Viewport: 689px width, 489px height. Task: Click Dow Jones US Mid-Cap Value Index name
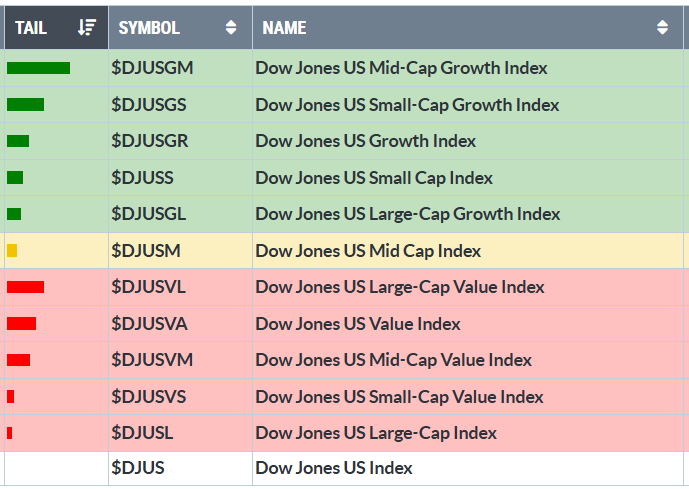(x=394, y=360)
